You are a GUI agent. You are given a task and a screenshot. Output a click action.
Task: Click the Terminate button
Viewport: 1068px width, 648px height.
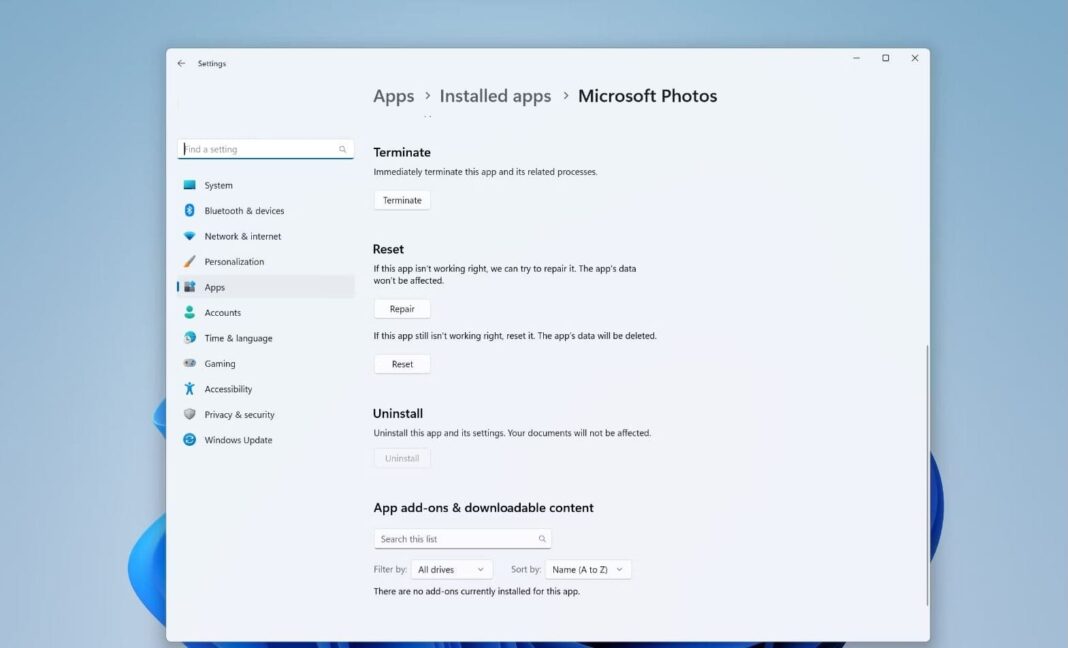tap(401, 199)
